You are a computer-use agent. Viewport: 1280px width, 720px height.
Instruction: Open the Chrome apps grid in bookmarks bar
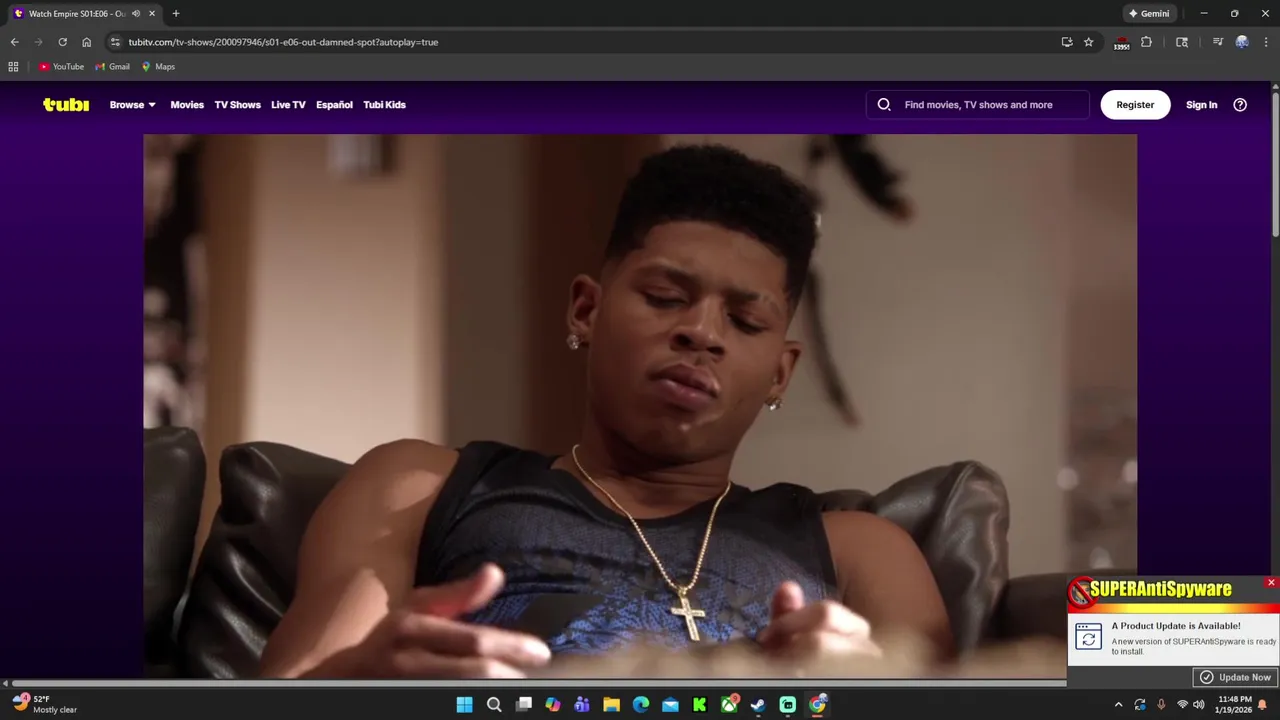[x=13, y=67]
